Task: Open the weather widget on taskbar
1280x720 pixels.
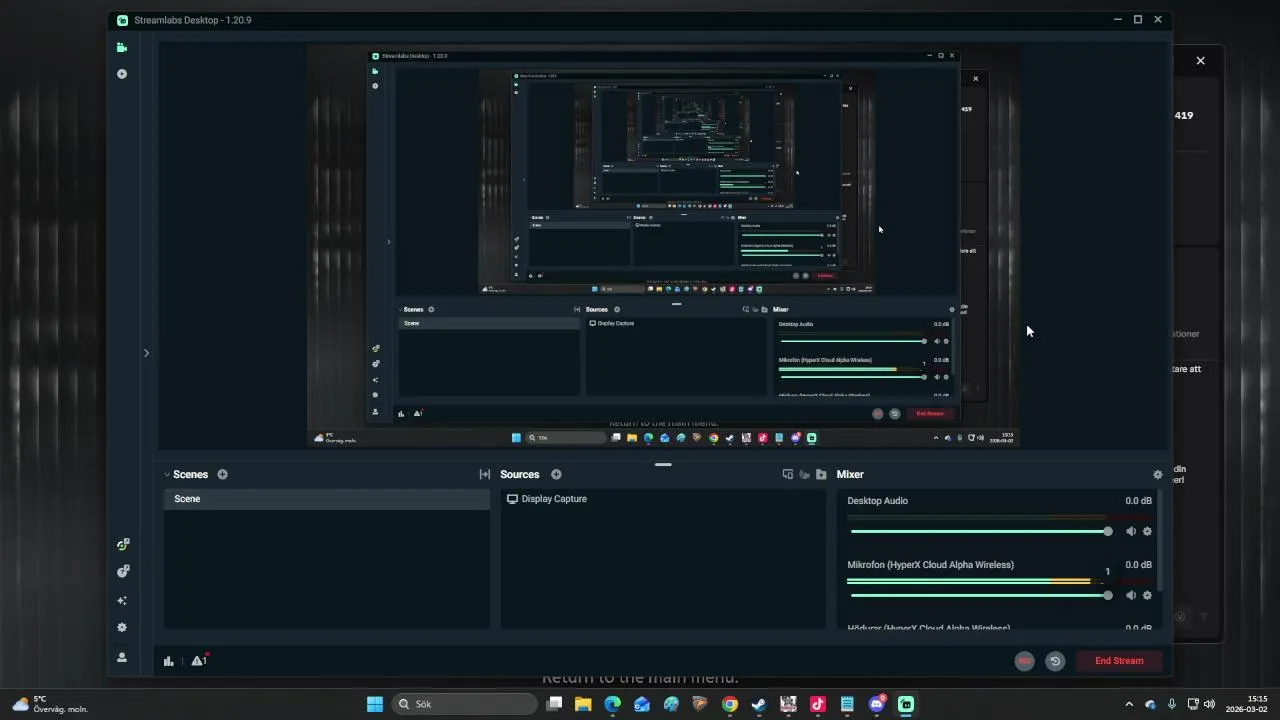Action: tap(50, 704)
